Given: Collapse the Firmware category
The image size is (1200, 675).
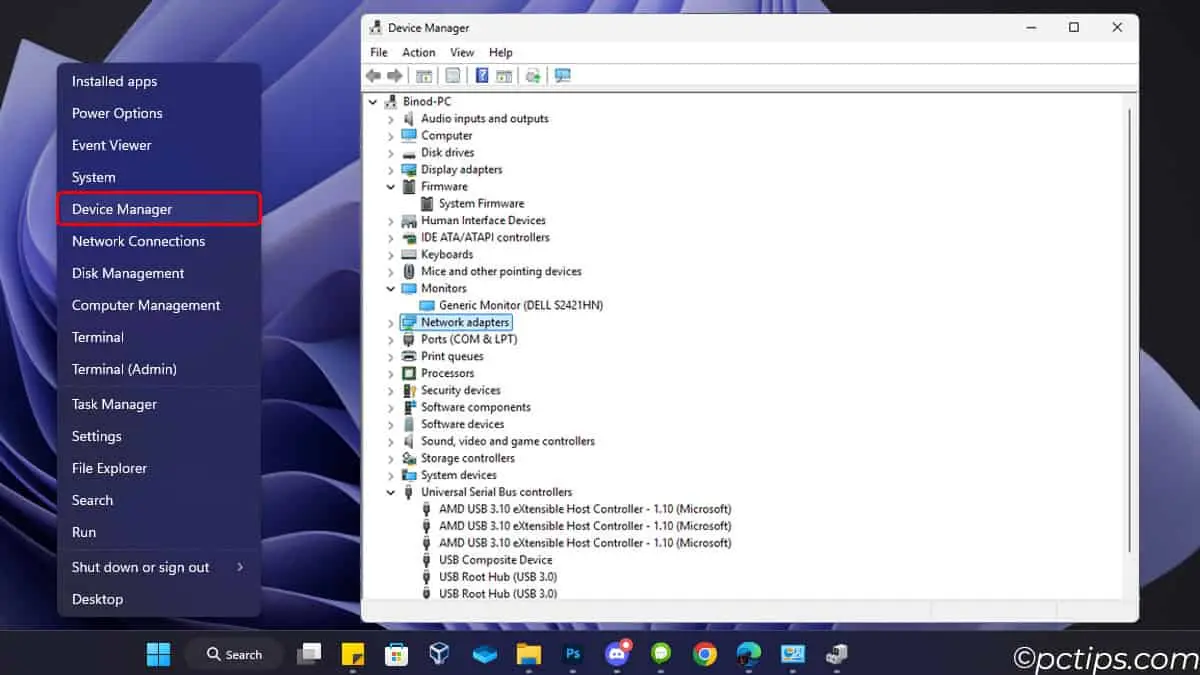Looking at the screenshot, I should (x=391, y=187).
